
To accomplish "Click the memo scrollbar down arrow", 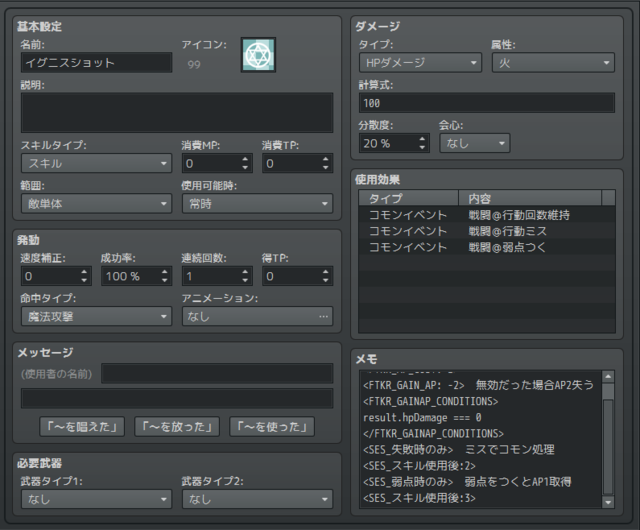I will click(608, 502).
